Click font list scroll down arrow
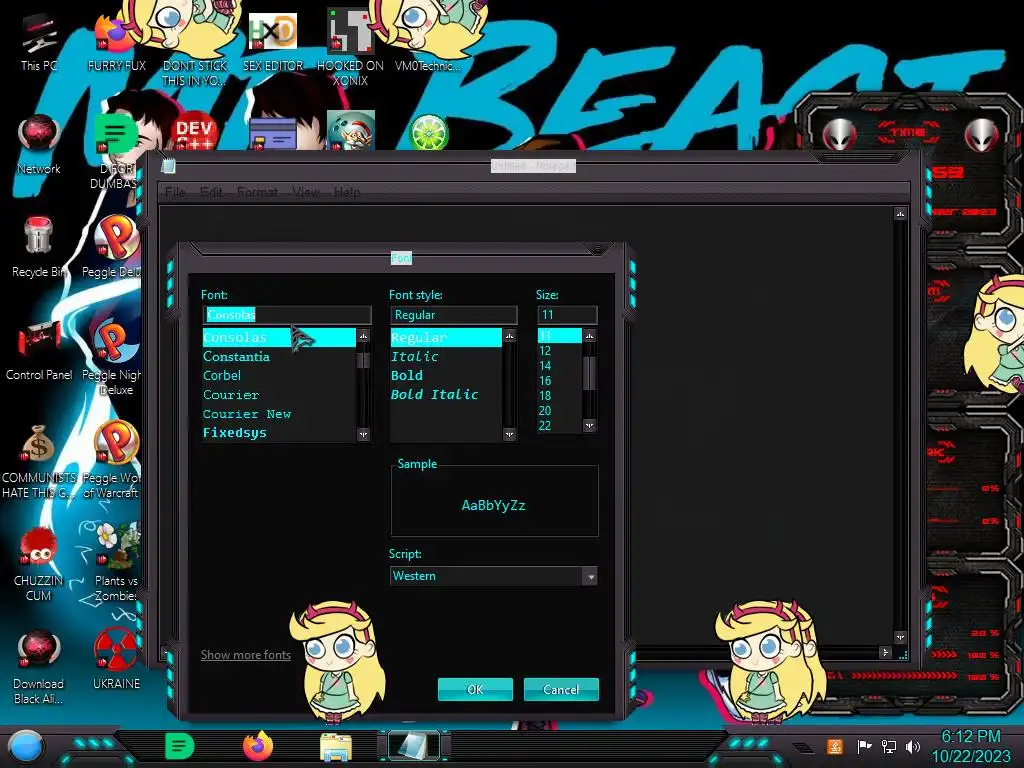Image resolution: width=1024 pixels, height=768 pixels. point(364,434)
